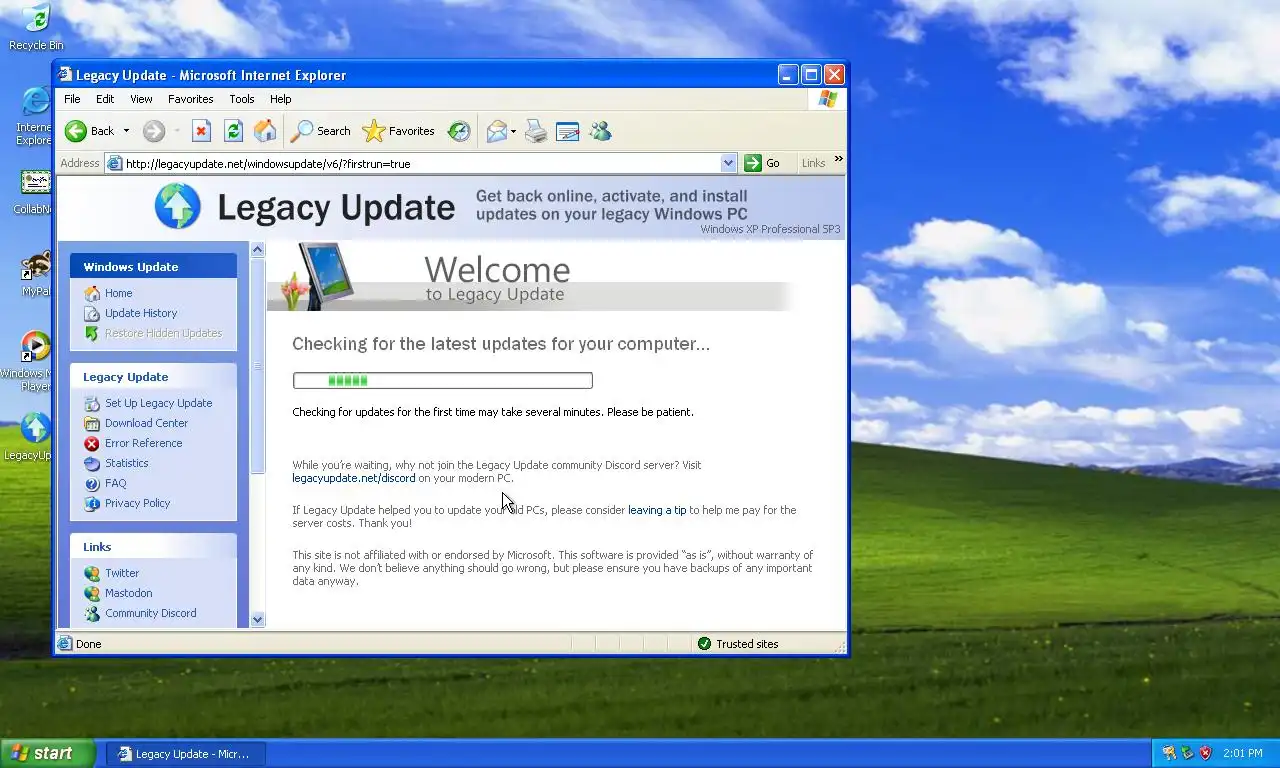Click the Windows flag throbber icon
This screenshot has width=1280, height=768.
pyautogui.click(x=827, y=99)
